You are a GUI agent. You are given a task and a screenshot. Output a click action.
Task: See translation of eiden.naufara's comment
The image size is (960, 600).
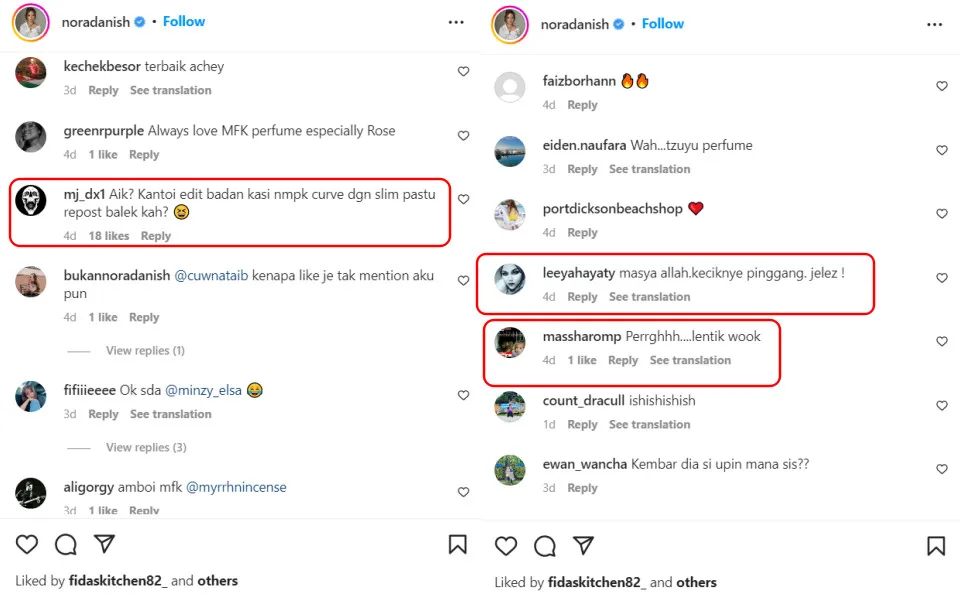pos(649,169)
